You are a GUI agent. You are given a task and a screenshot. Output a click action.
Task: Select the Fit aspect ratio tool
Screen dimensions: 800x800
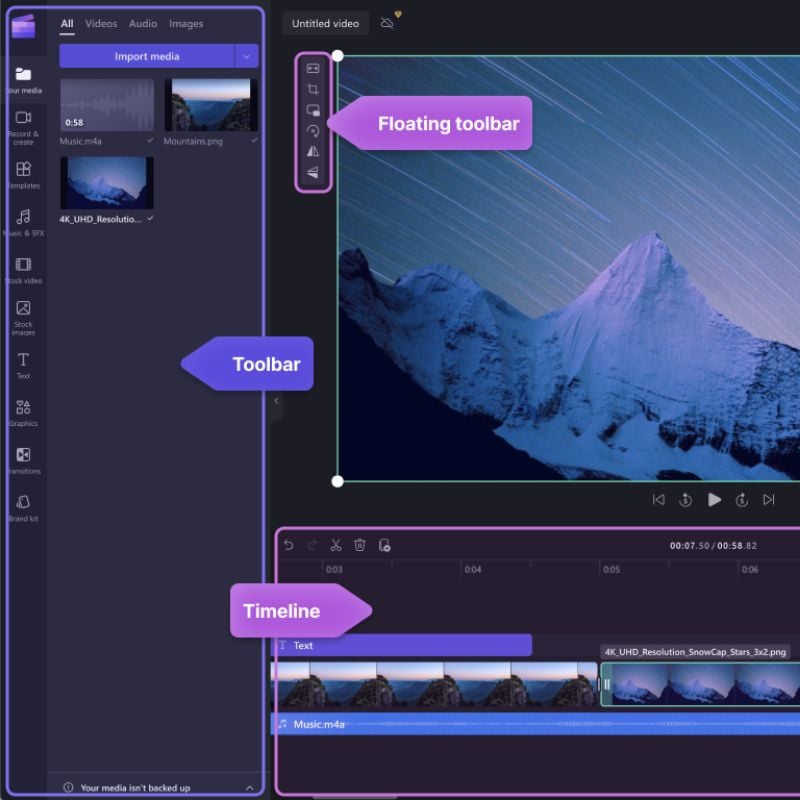click(x=314, y=68)
